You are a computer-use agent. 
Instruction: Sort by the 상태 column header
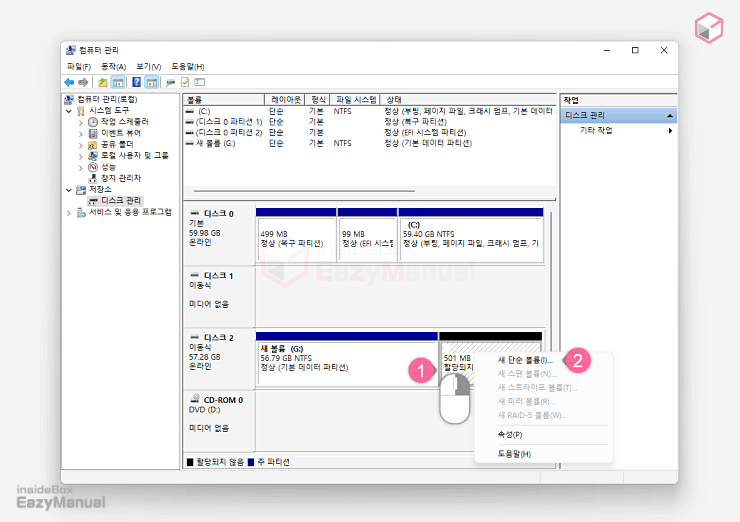[467, 100]
